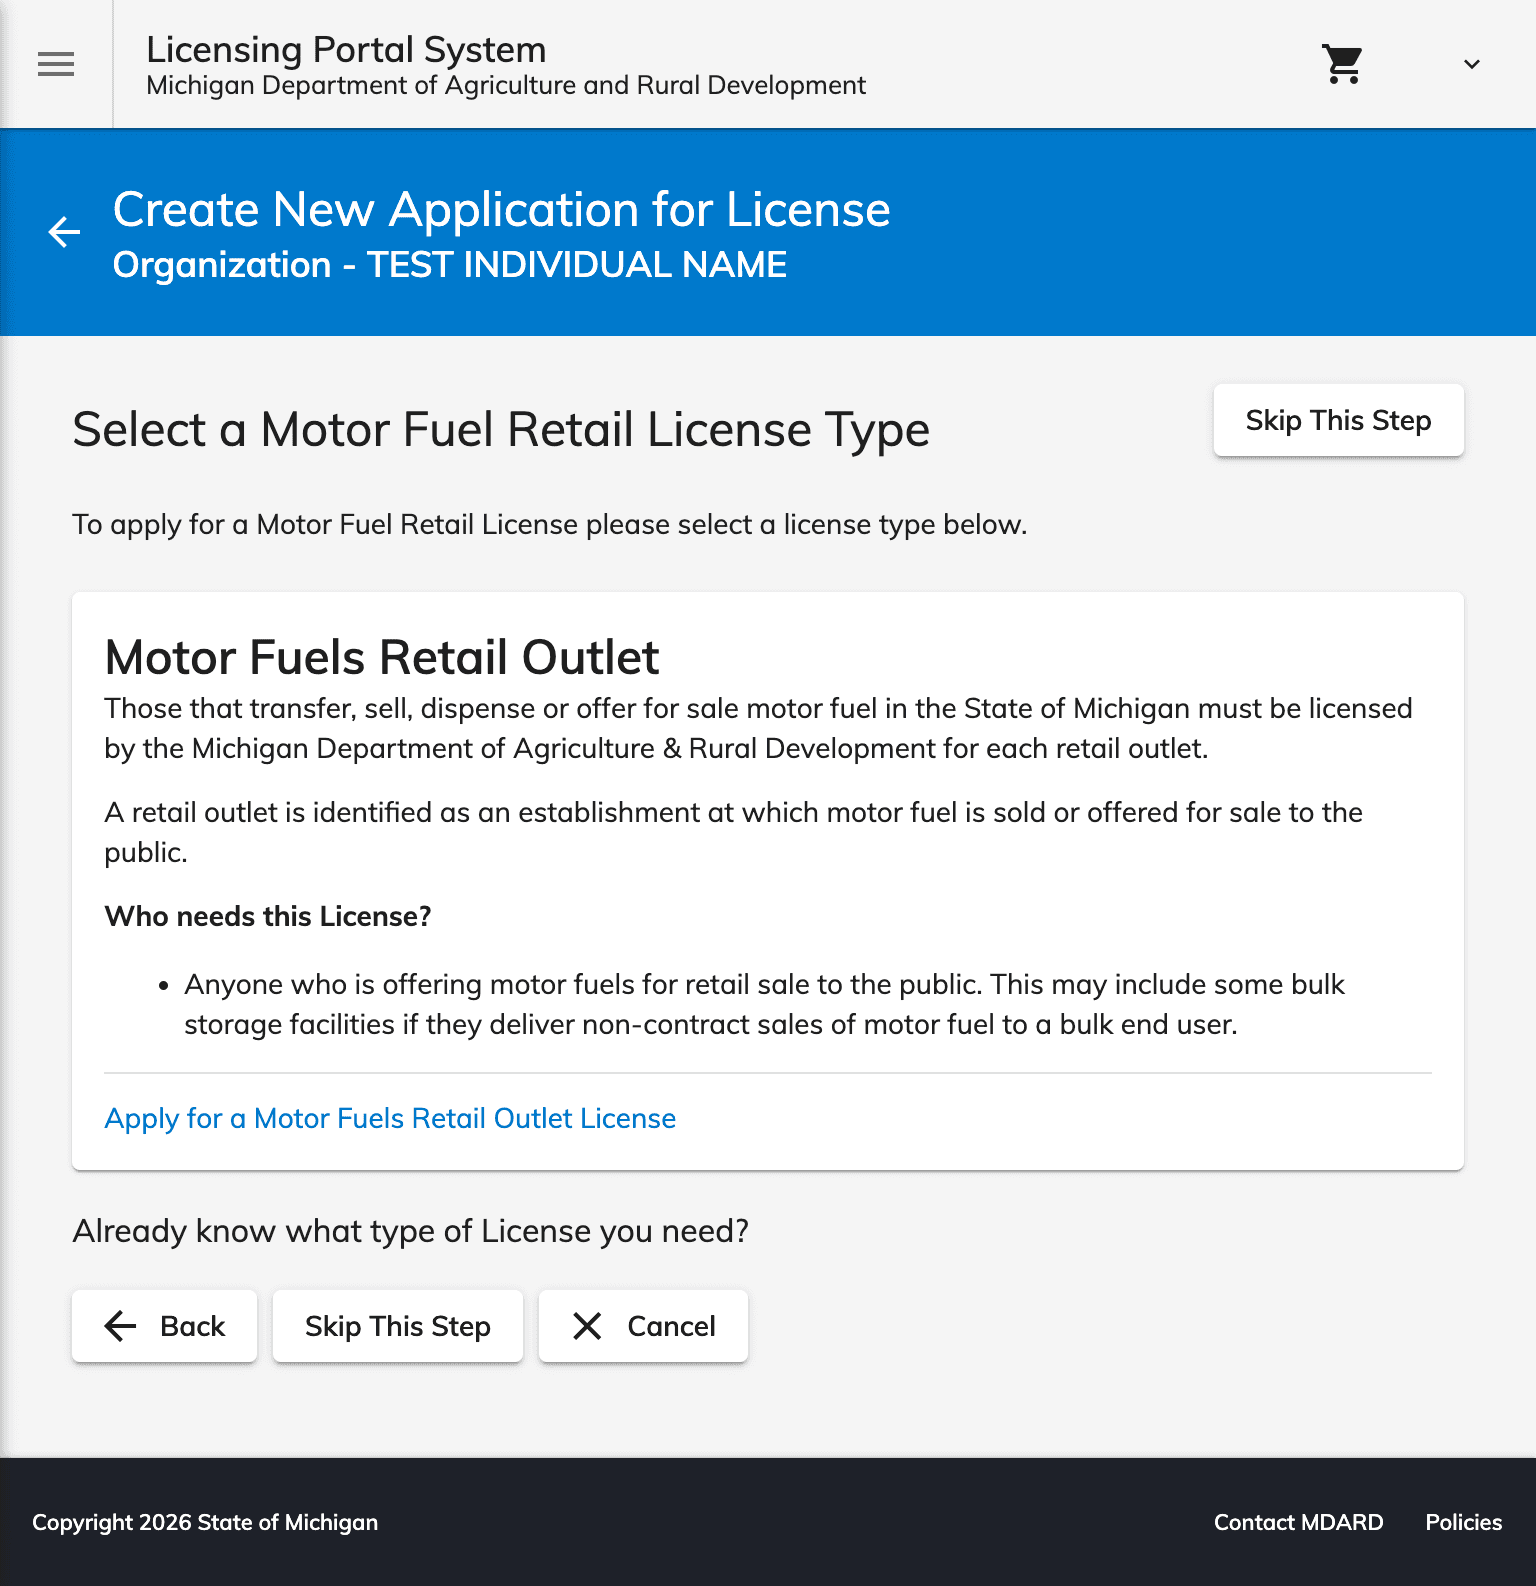
Task: Open the shopping cart
Action: 1342,64
